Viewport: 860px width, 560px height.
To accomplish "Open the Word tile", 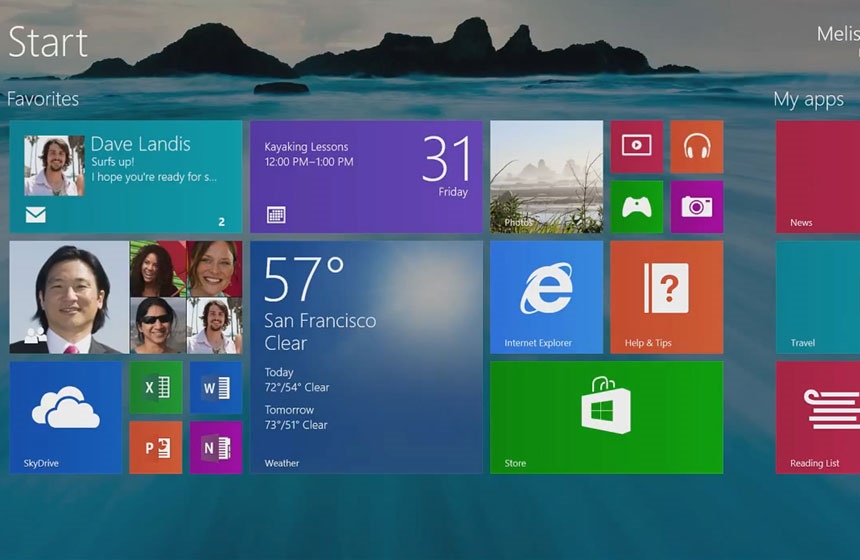I will click(216, 387).
